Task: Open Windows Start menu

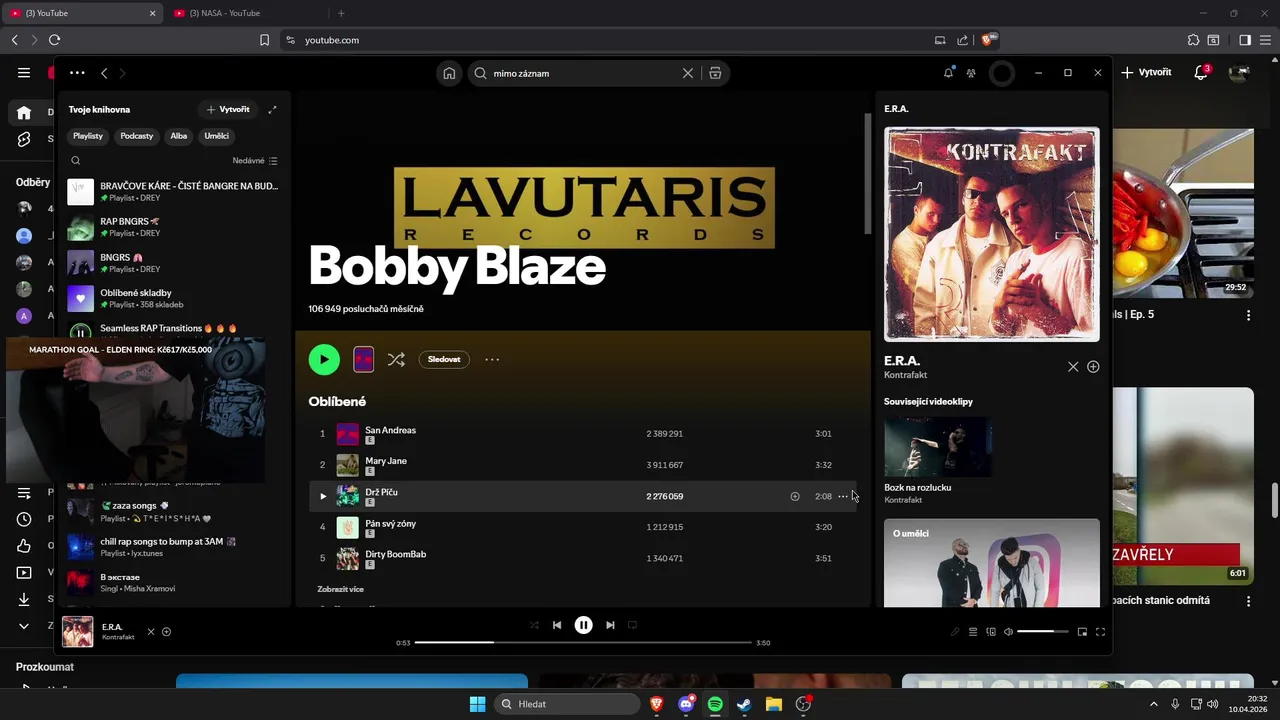Action: coord(477,704)
